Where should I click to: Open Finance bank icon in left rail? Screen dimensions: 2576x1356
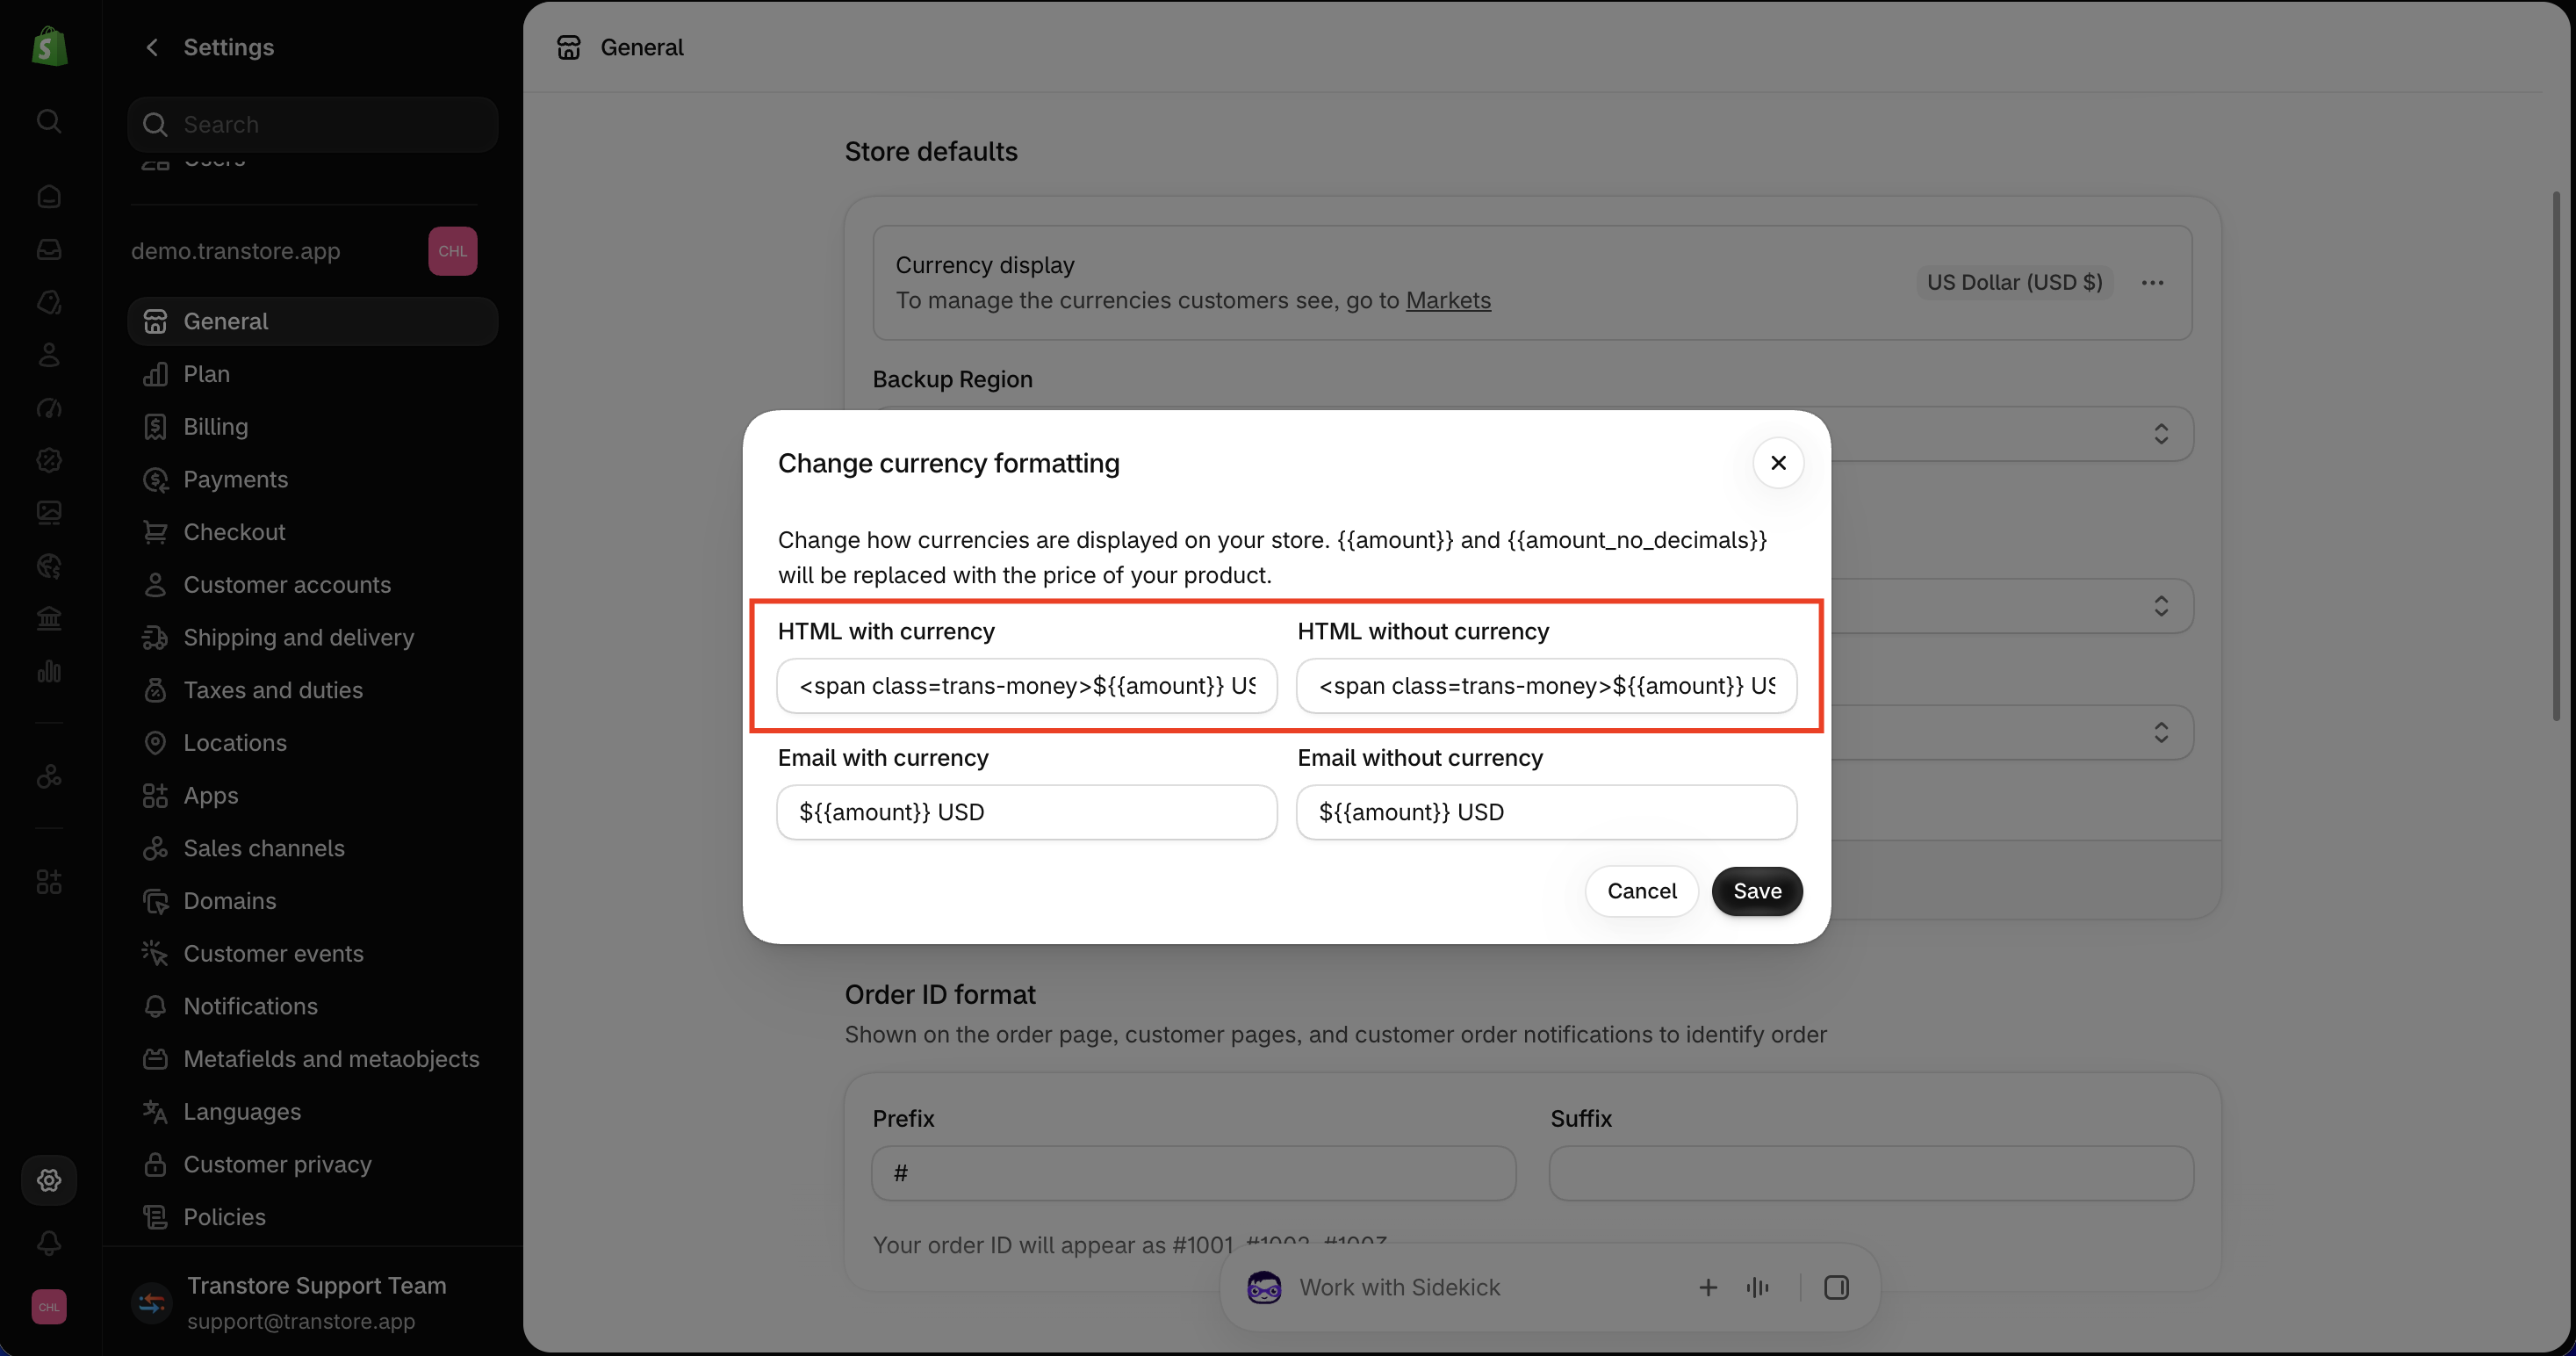[x=49, y=619]
